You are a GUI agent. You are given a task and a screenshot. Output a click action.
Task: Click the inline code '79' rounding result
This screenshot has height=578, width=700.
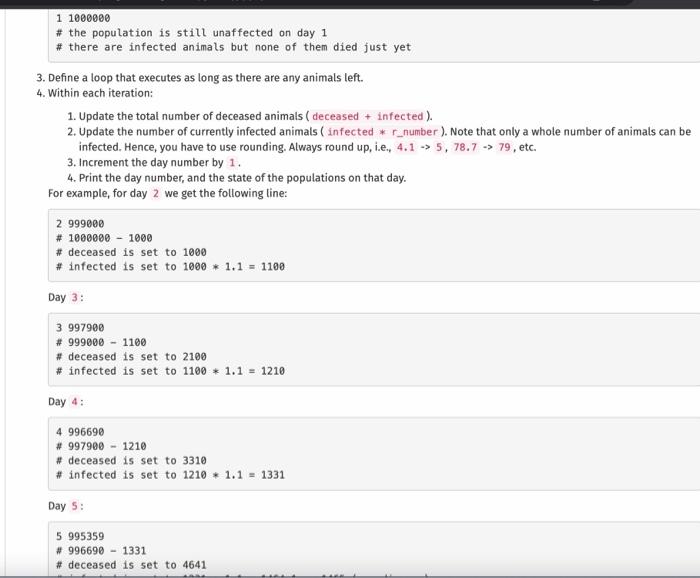pos(504,147)
